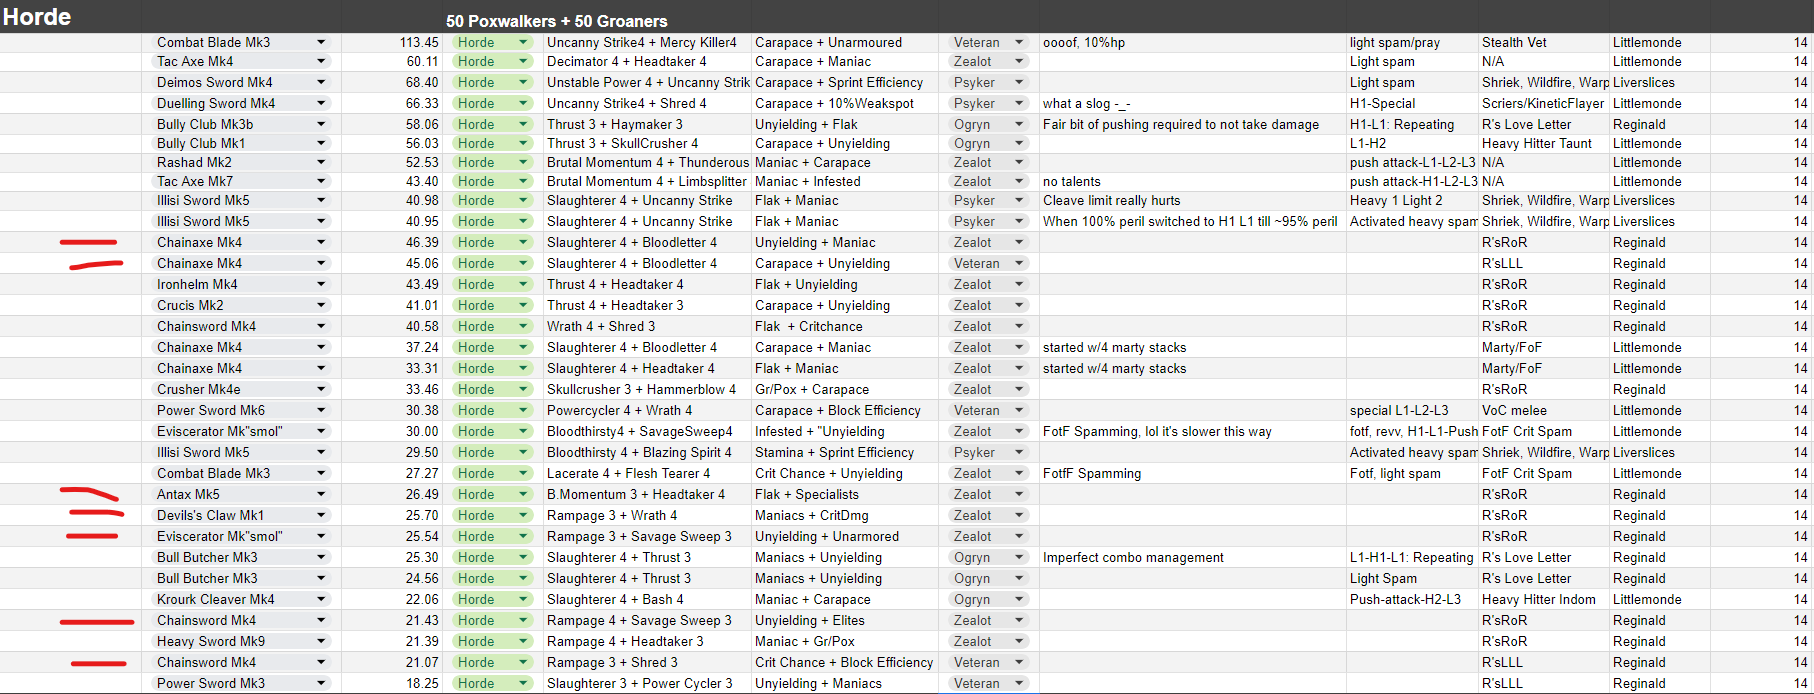Select the 'Cleave limit really hurts' note

point(1192,201)
